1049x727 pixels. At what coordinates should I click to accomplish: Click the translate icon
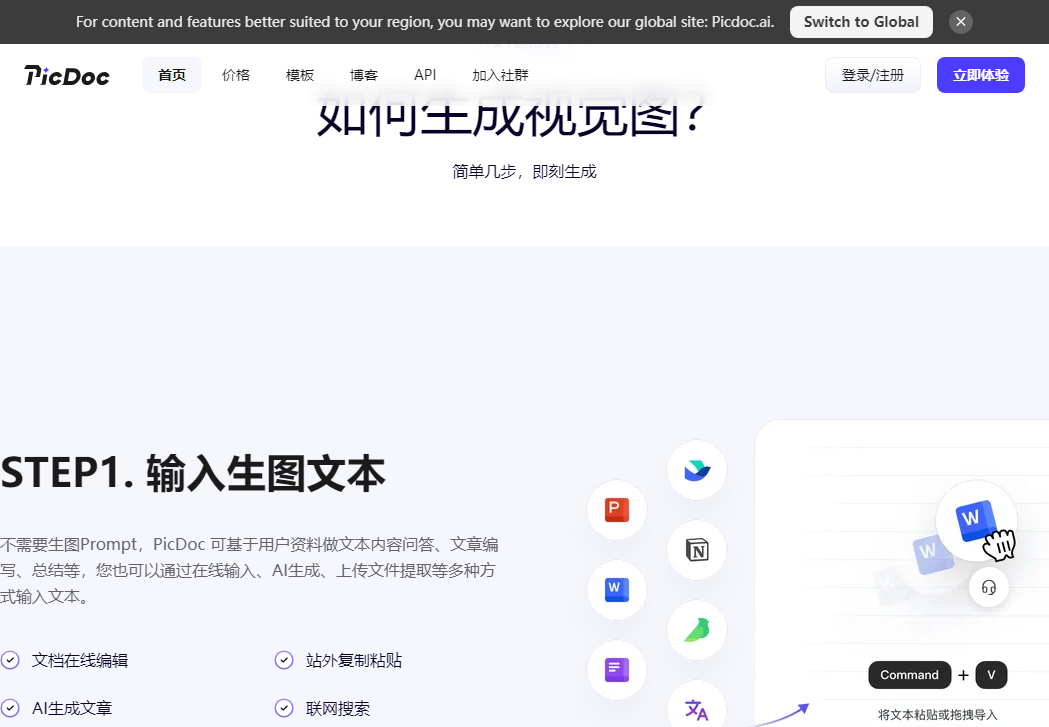pos(697,706)
